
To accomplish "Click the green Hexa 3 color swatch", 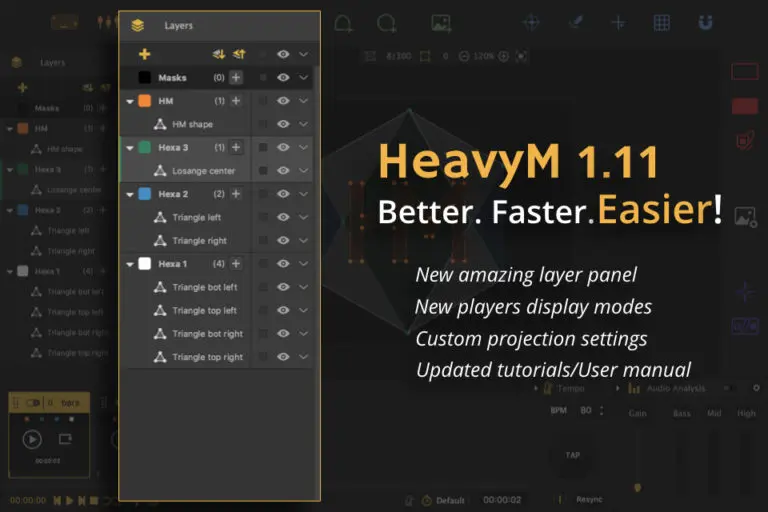I will (144, 147).
